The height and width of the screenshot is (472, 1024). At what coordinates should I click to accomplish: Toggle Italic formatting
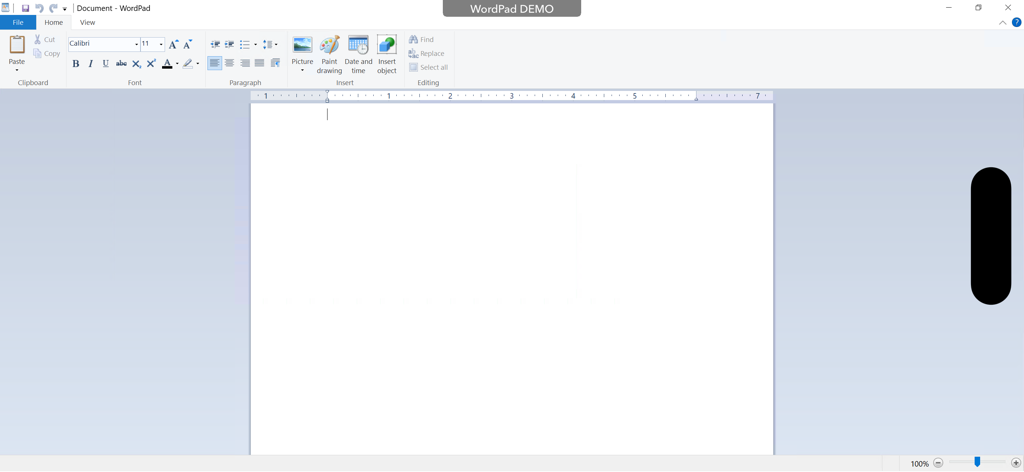pos(91,63)
